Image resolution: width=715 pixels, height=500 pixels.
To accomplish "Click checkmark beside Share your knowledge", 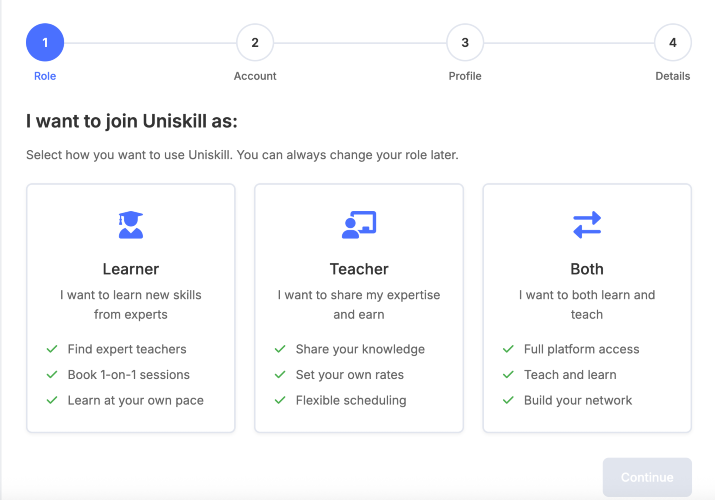I will click(280, 349).
